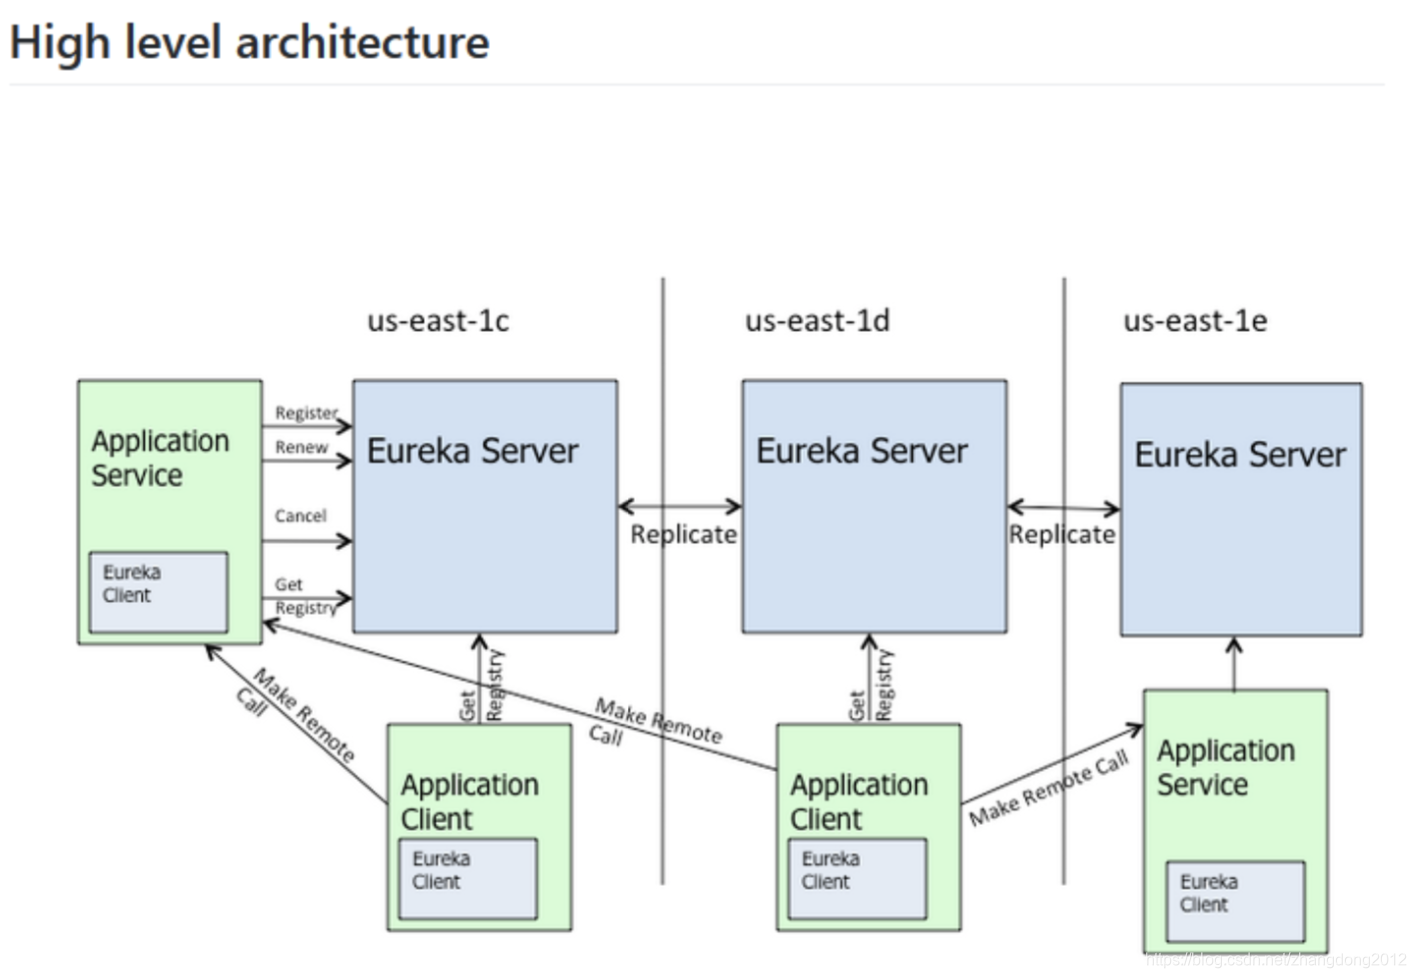Click "Make Remote Call" label crossing the us-east-1c/1d divider

[654, 723]
